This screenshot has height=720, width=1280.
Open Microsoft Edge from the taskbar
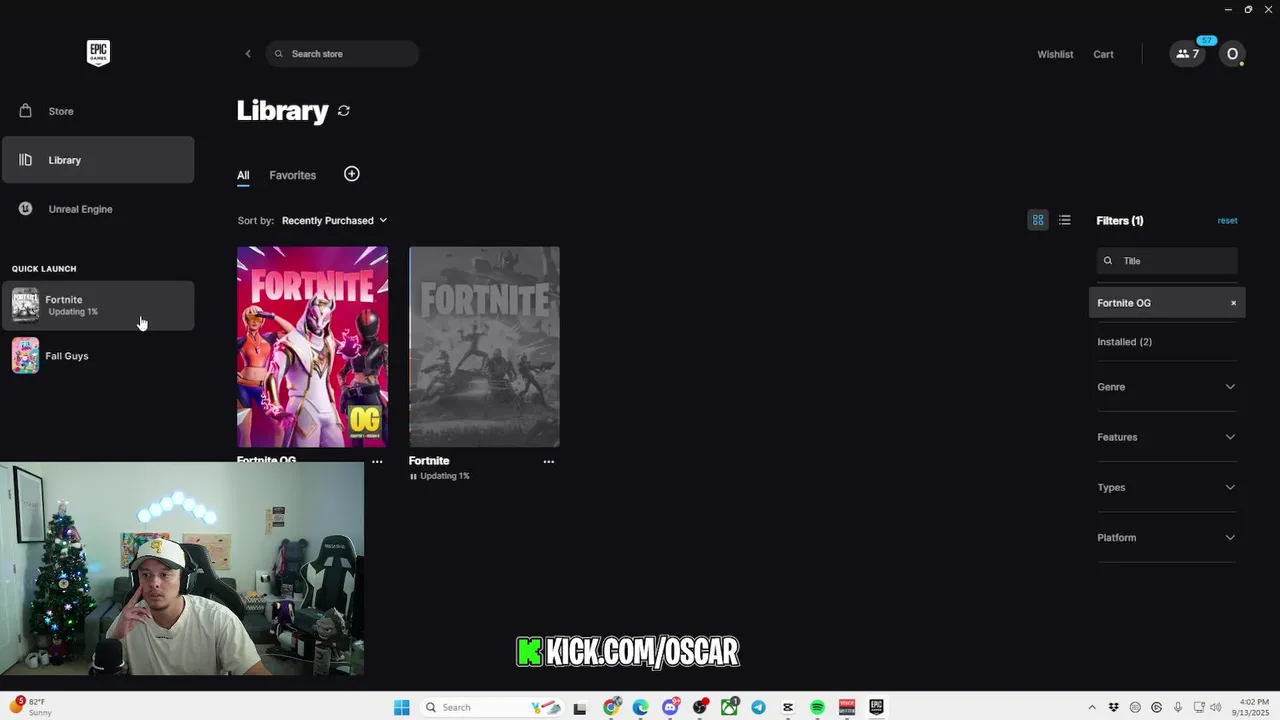[641, 707]
